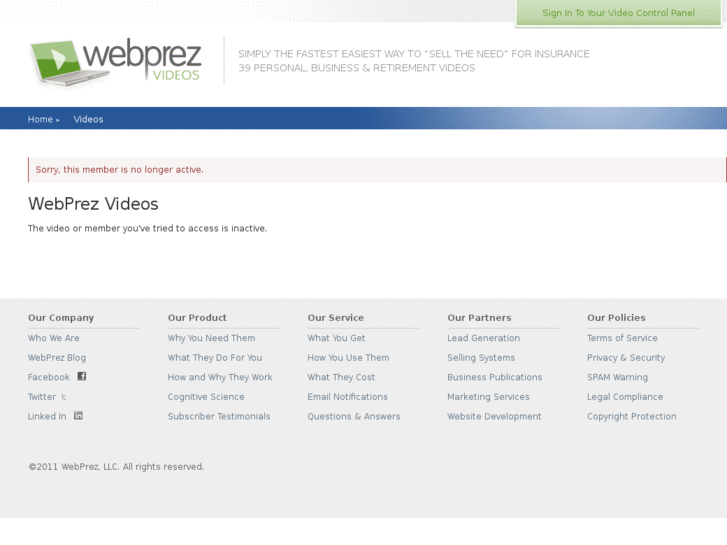727x545 pixels.
Task: Open the Linked In text link
Action: 47,416
